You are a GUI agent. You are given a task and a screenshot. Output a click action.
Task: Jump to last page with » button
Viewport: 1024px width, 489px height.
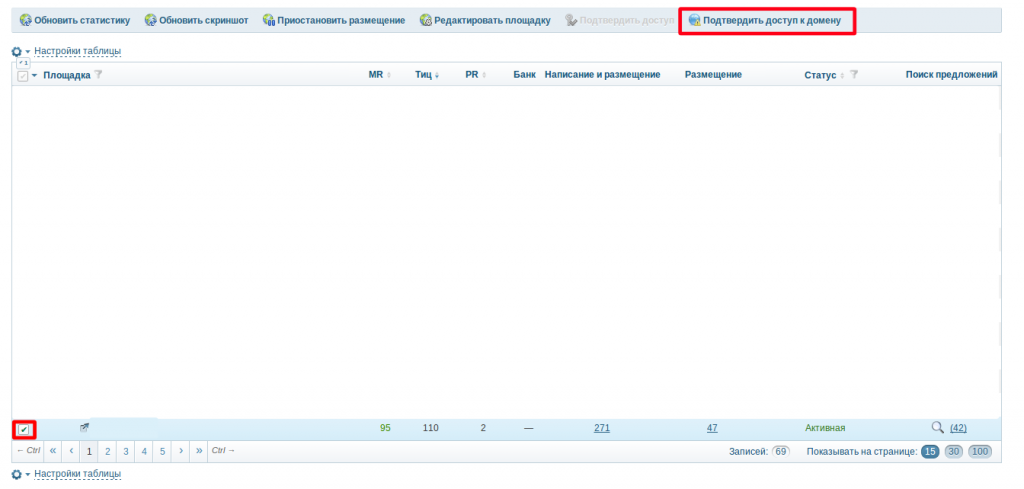pos(199,451)
